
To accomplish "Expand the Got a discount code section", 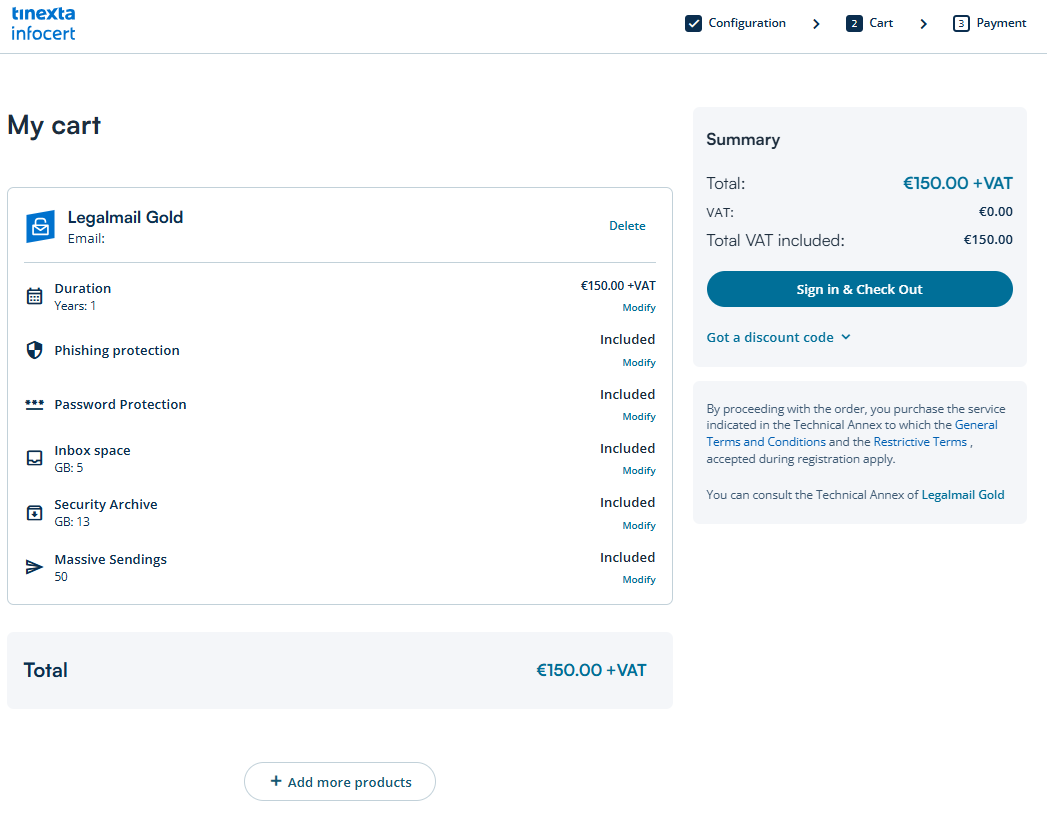I will tap(778, 337).
